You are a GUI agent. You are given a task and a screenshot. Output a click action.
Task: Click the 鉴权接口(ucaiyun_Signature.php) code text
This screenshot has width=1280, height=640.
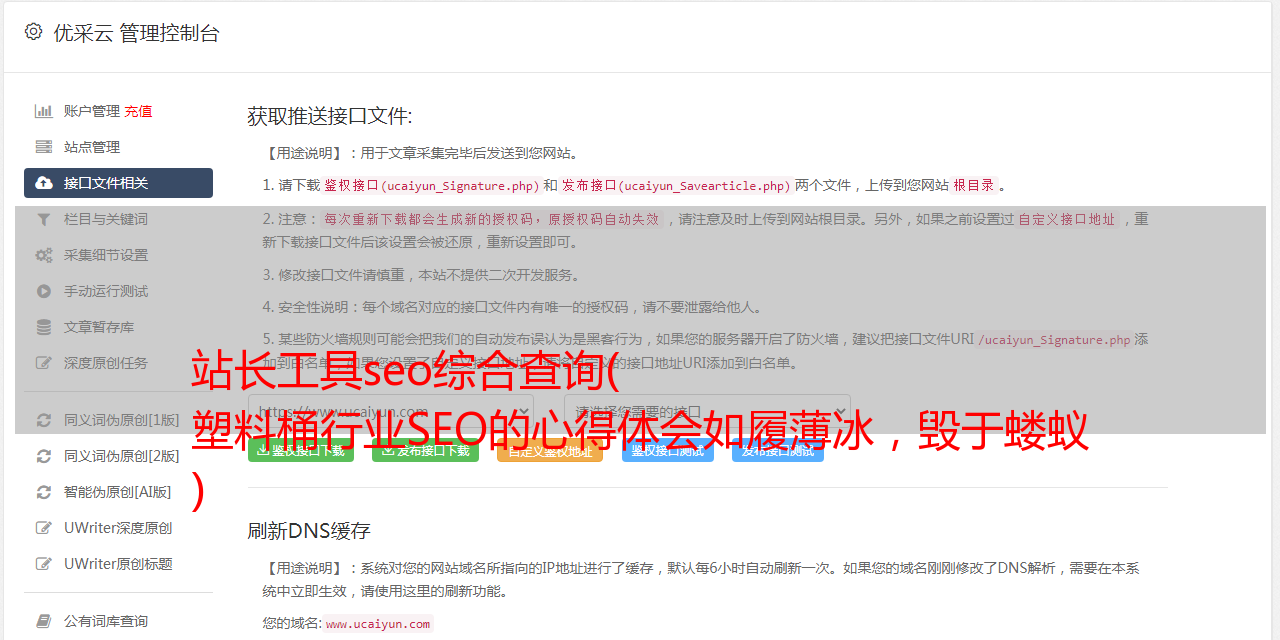click(x=431, y=185)
